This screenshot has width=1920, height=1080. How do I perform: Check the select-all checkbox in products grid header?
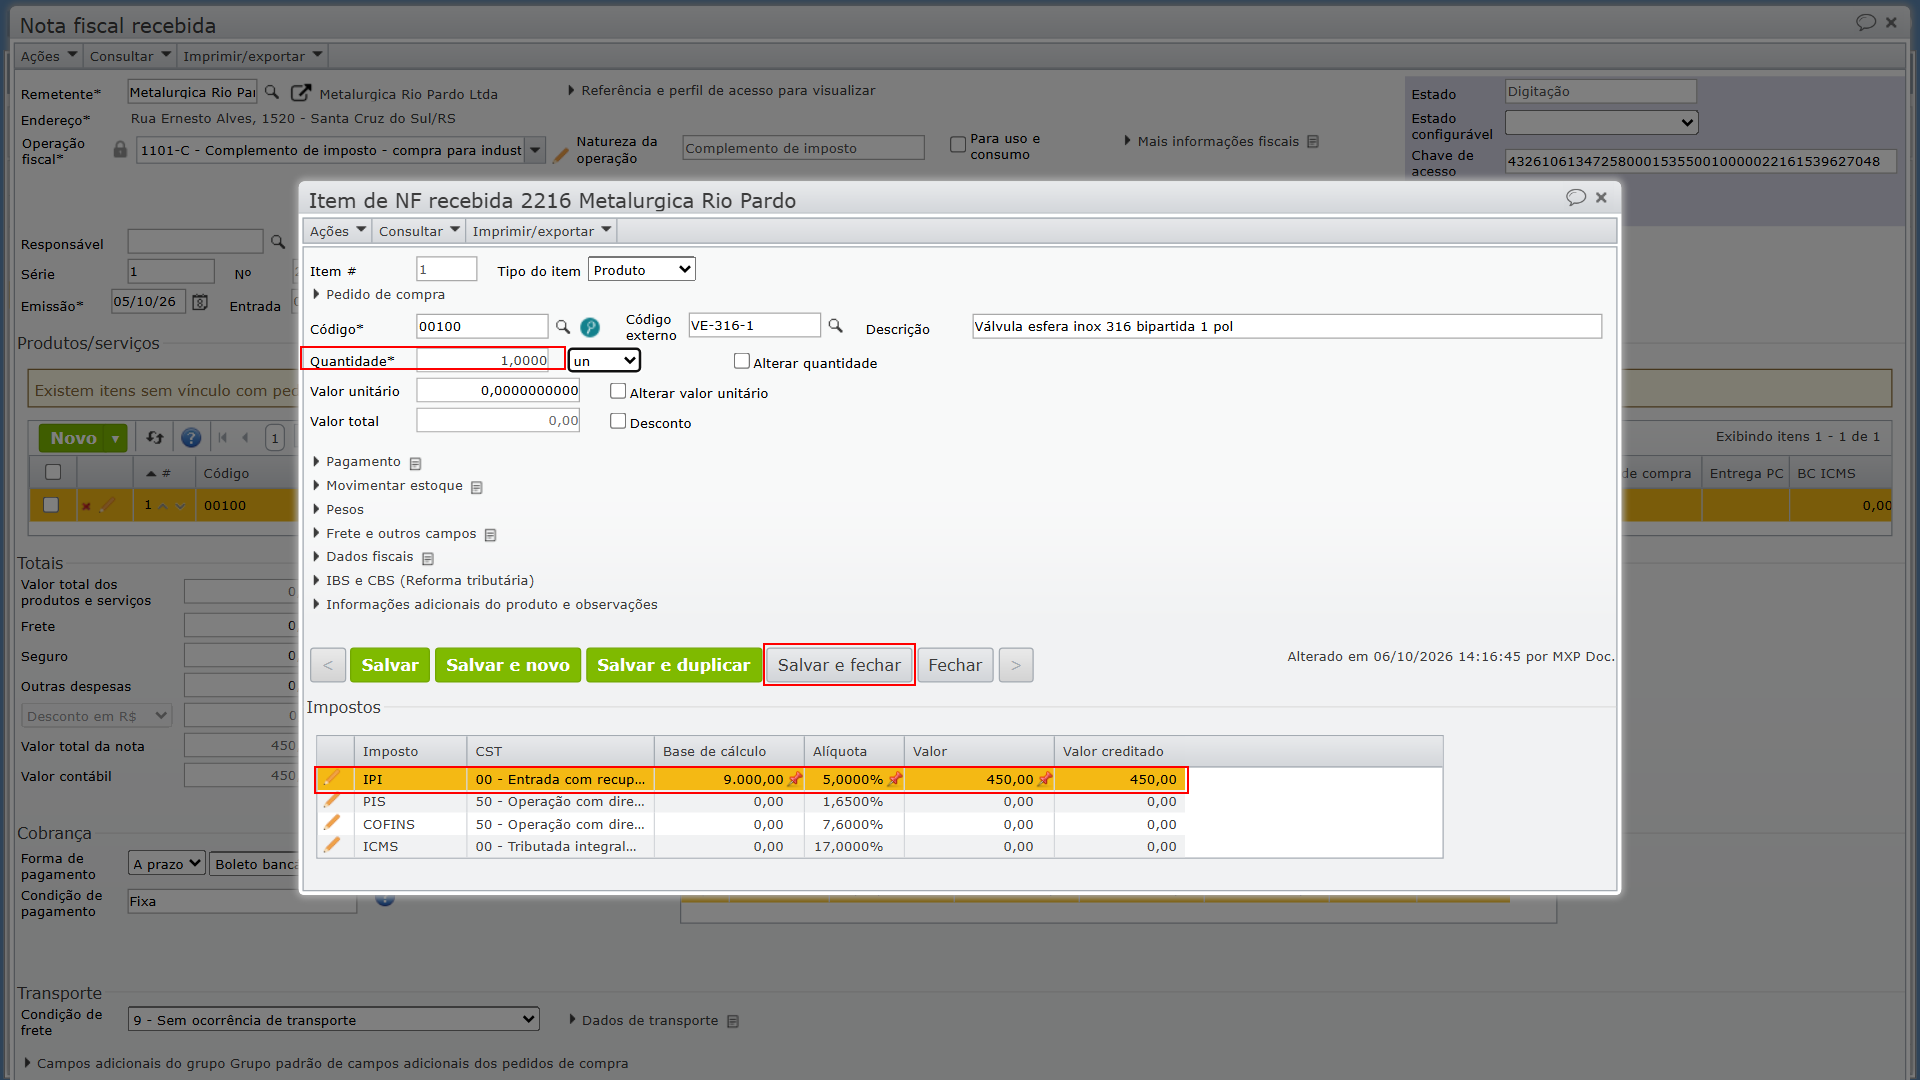coord(53,472)
